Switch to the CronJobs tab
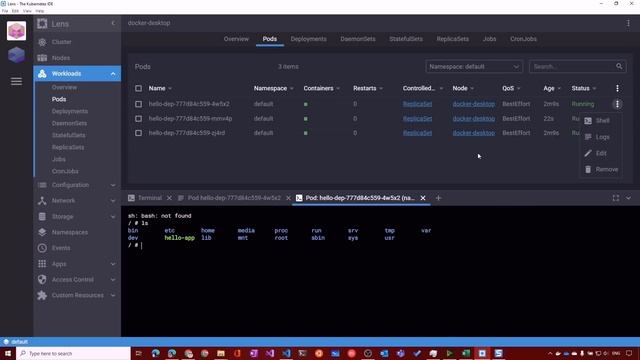640x360 pixels. point(523,39)
